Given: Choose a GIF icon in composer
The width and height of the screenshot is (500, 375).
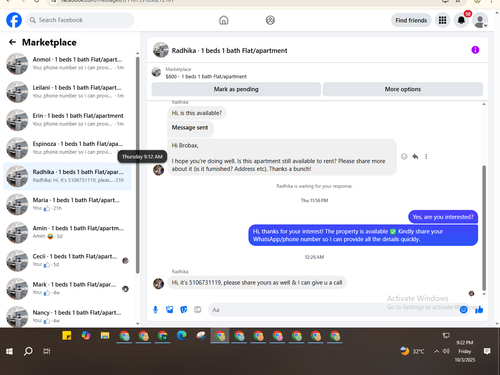Looking at the screenshot, I should point(198,310).
